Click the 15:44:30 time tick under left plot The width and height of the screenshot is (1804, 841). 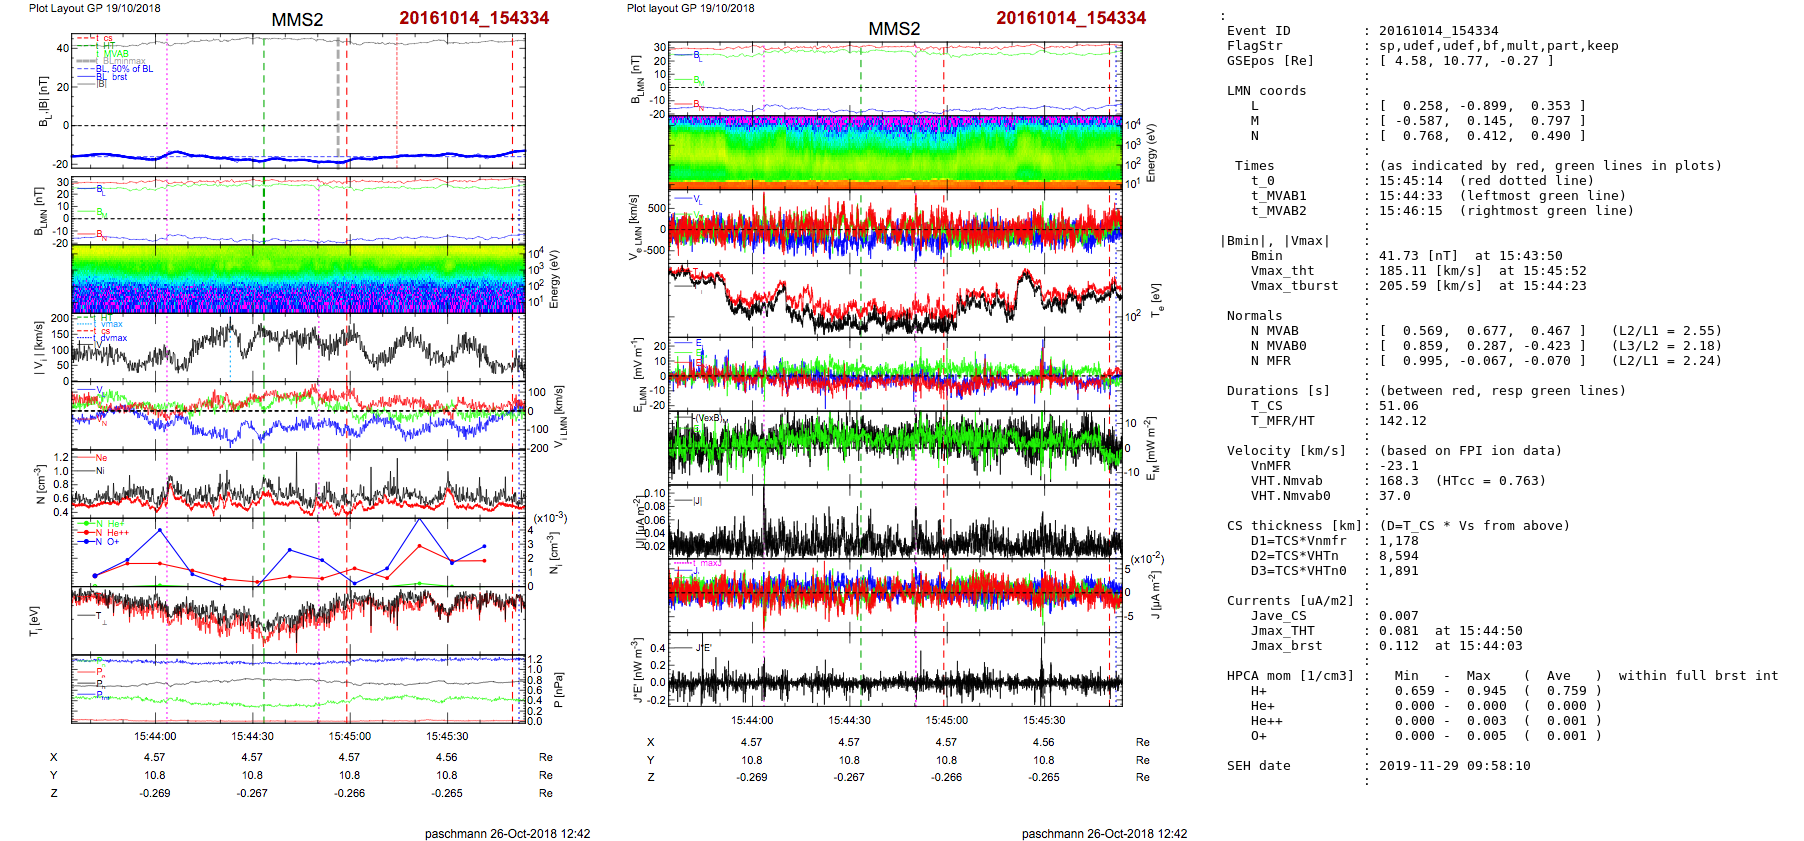(252, 736)
